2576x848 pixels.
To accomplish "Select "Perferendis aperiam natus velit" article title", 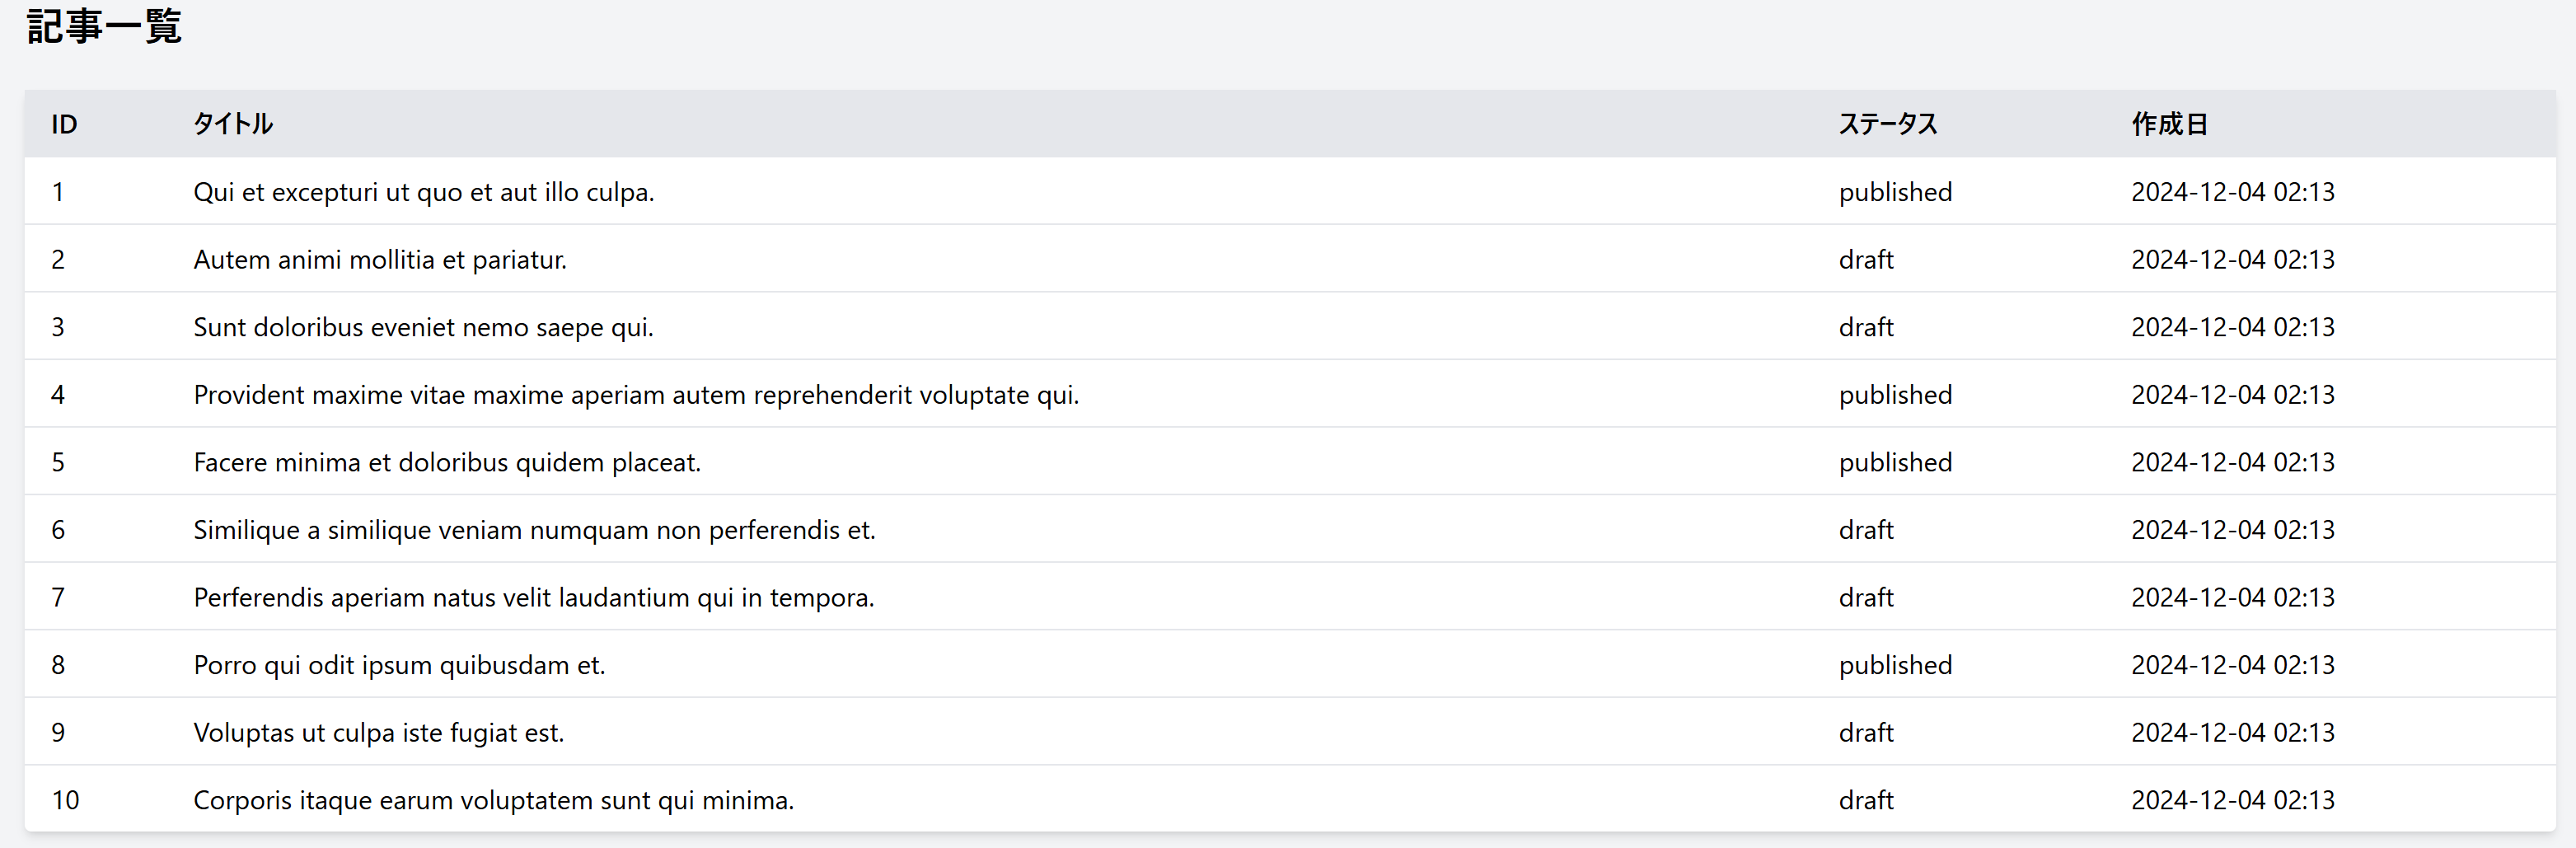I will click(x=534, y=598).
